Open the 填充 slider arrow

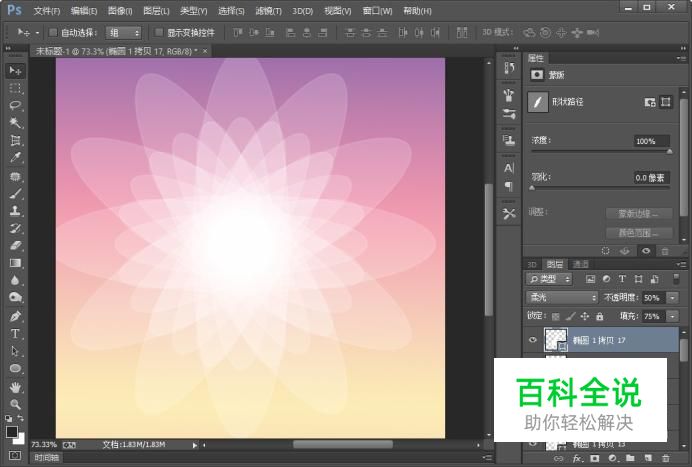(673, 316)
